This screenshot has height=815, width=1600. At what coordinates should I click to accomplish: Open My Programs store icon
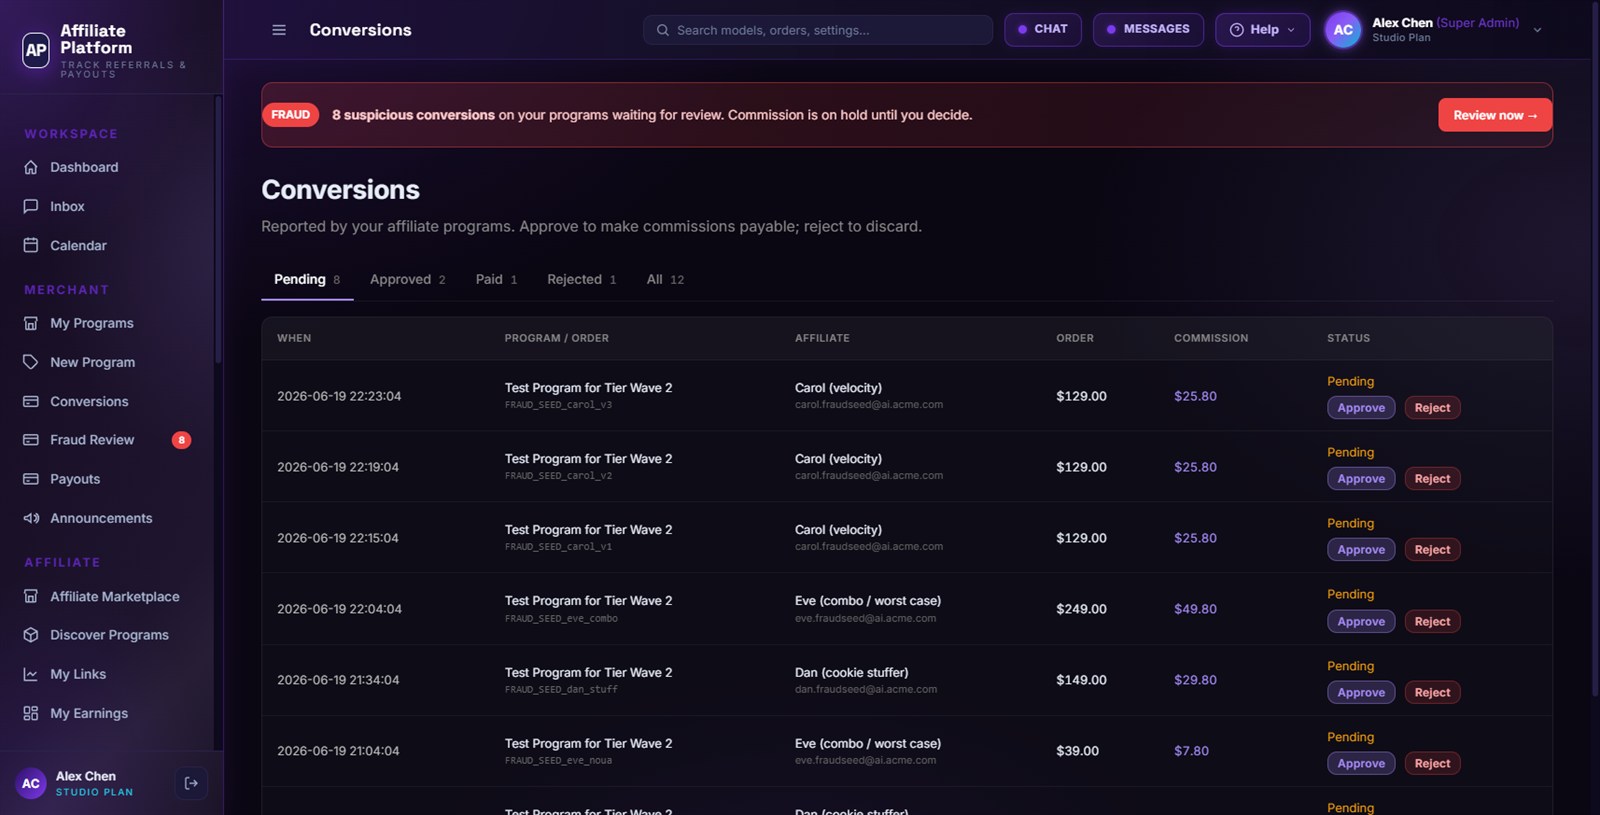click(x=31, y=323)
